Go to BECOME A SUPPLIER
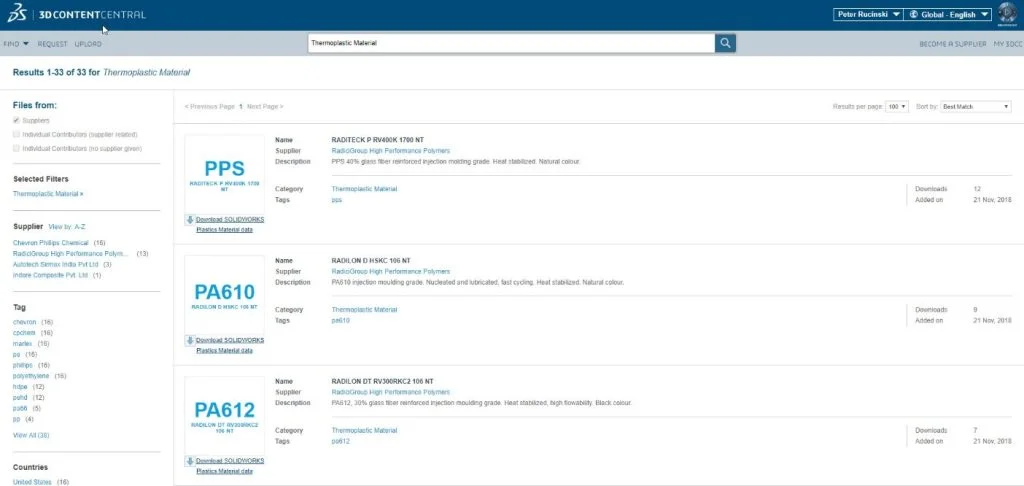 pyautogui.click(x=953, y=44)
